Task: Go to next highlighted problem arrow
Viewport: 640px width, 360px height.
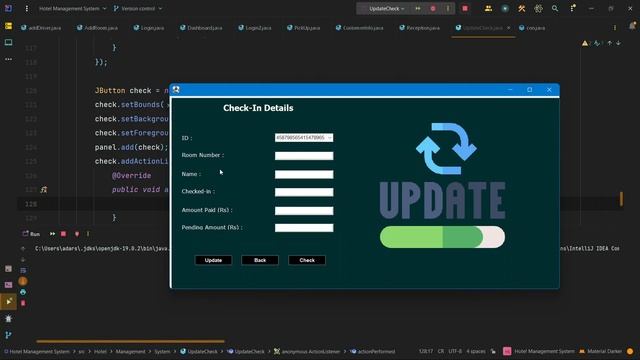Action: tap(618, 43)
